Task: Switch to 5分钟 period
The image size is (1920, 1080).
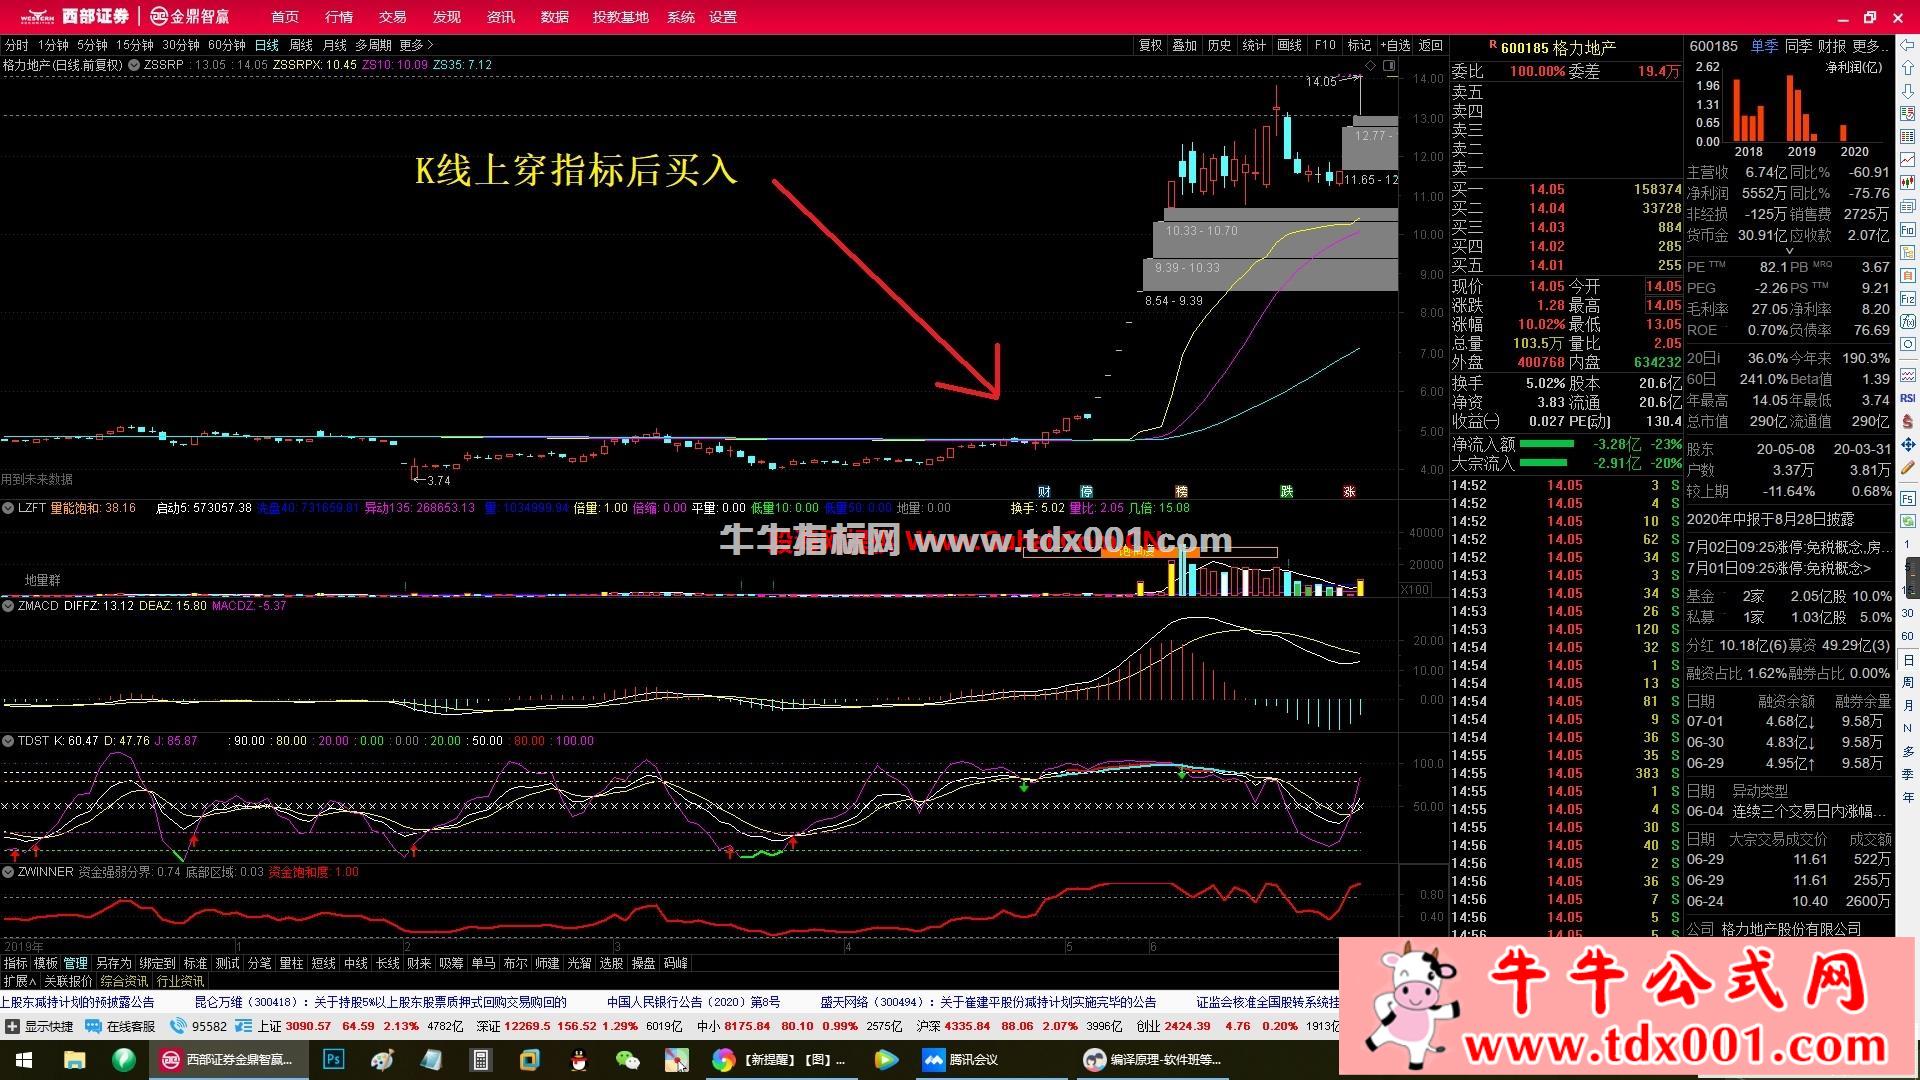Action: [92, 45]
